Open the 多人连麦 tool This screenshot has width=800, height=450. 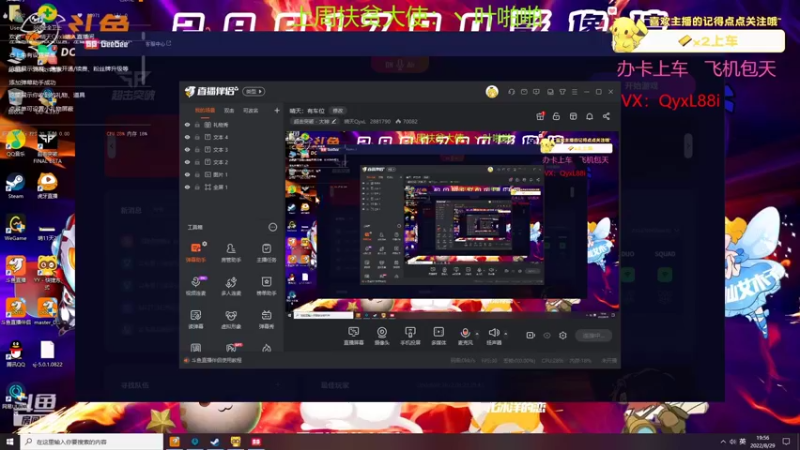[x=231, y=286]
